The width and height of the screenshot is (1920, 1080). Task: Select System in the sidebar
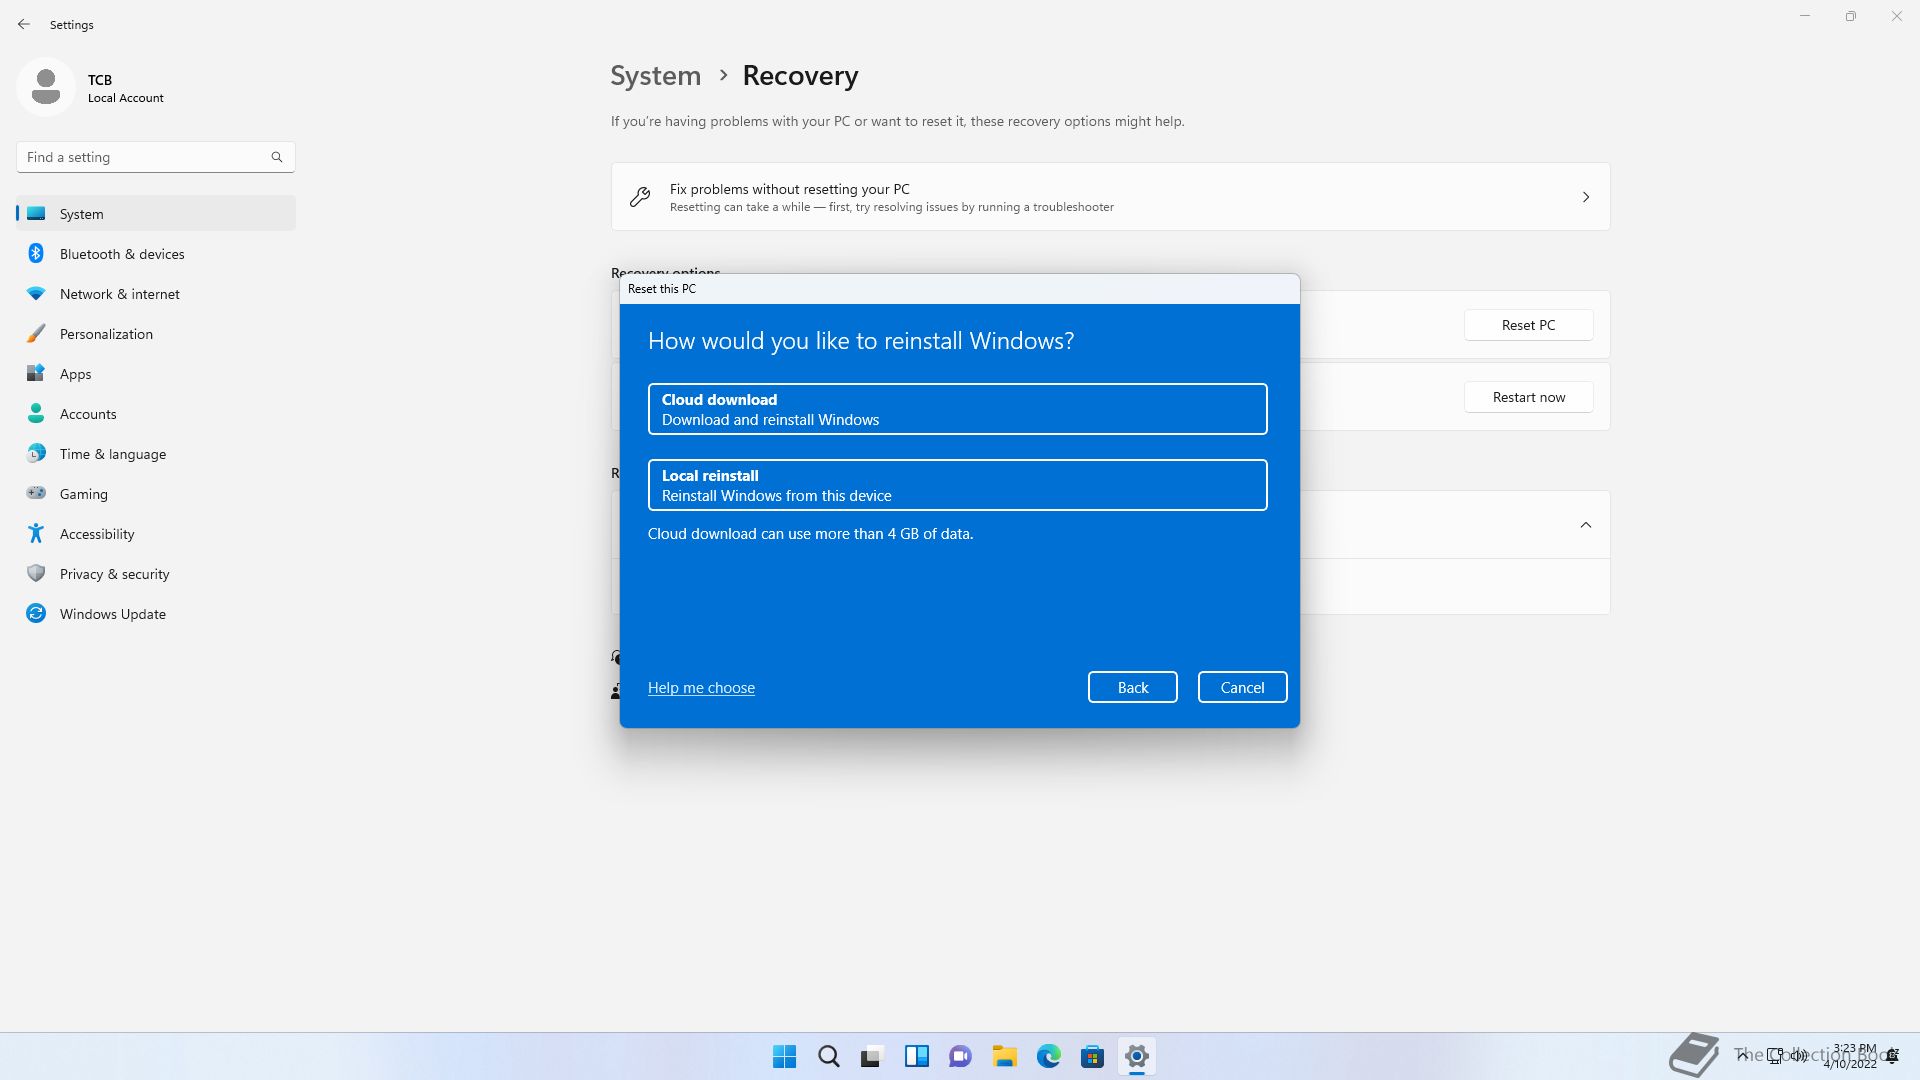pyautogui.click(x=156, y=214)
